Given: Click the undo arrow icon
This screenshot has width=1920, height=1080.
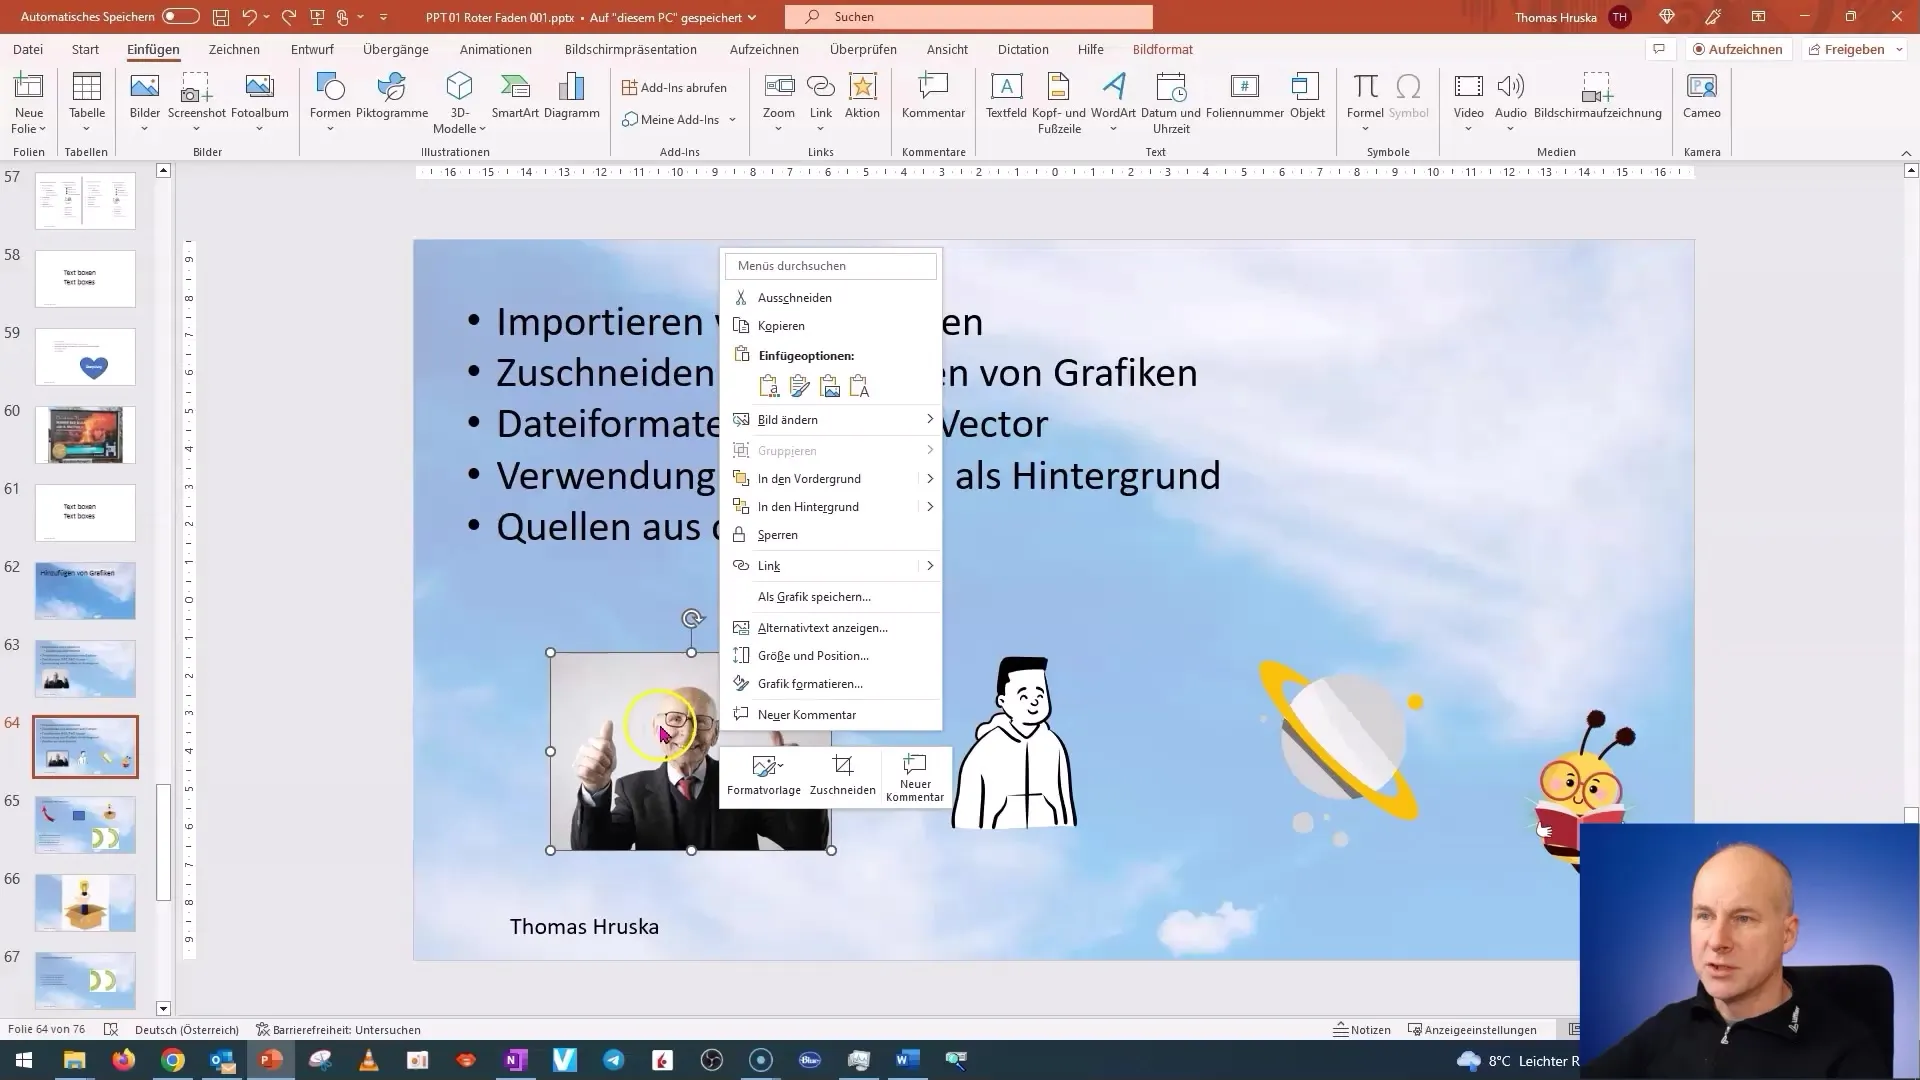Looking at the screenshot, I should [x=249, y=17].
